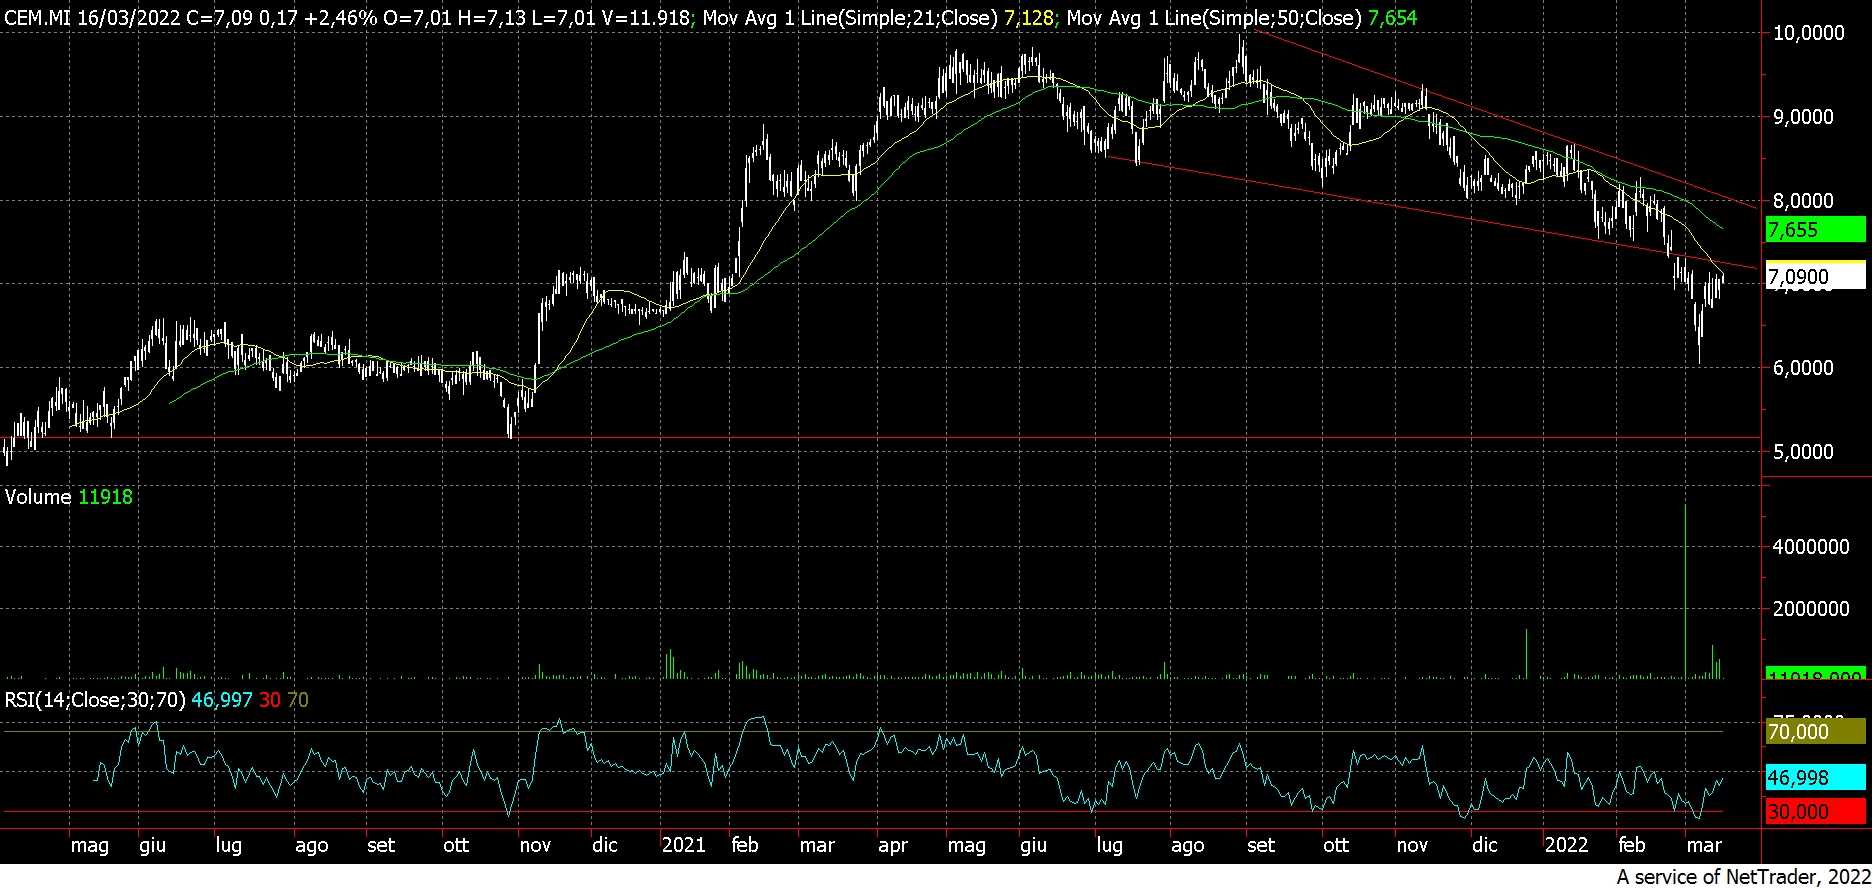This screenshot has width=1872, height=888.
Task: Click the Mov Avg (Simple;50;Close) label
Action: (x=1212, y=18)
